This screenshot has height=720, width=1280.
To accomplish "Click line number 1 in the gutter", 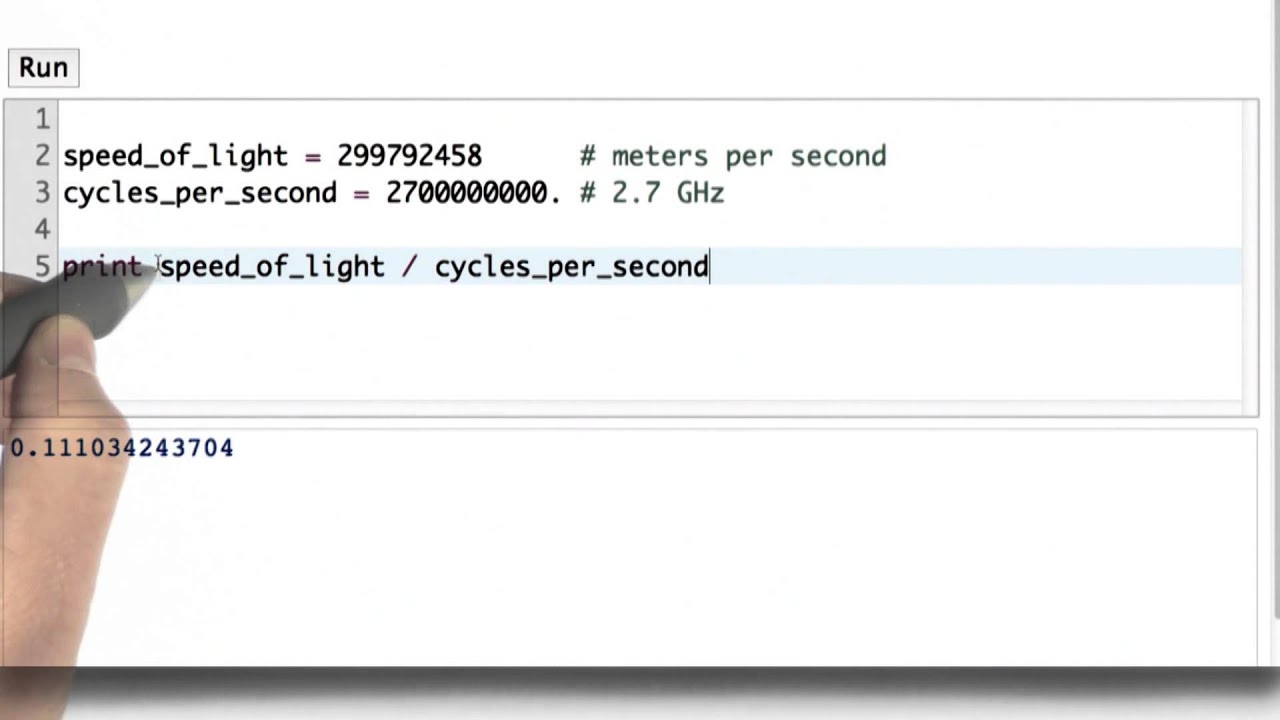I will click(x=42, y=120).
